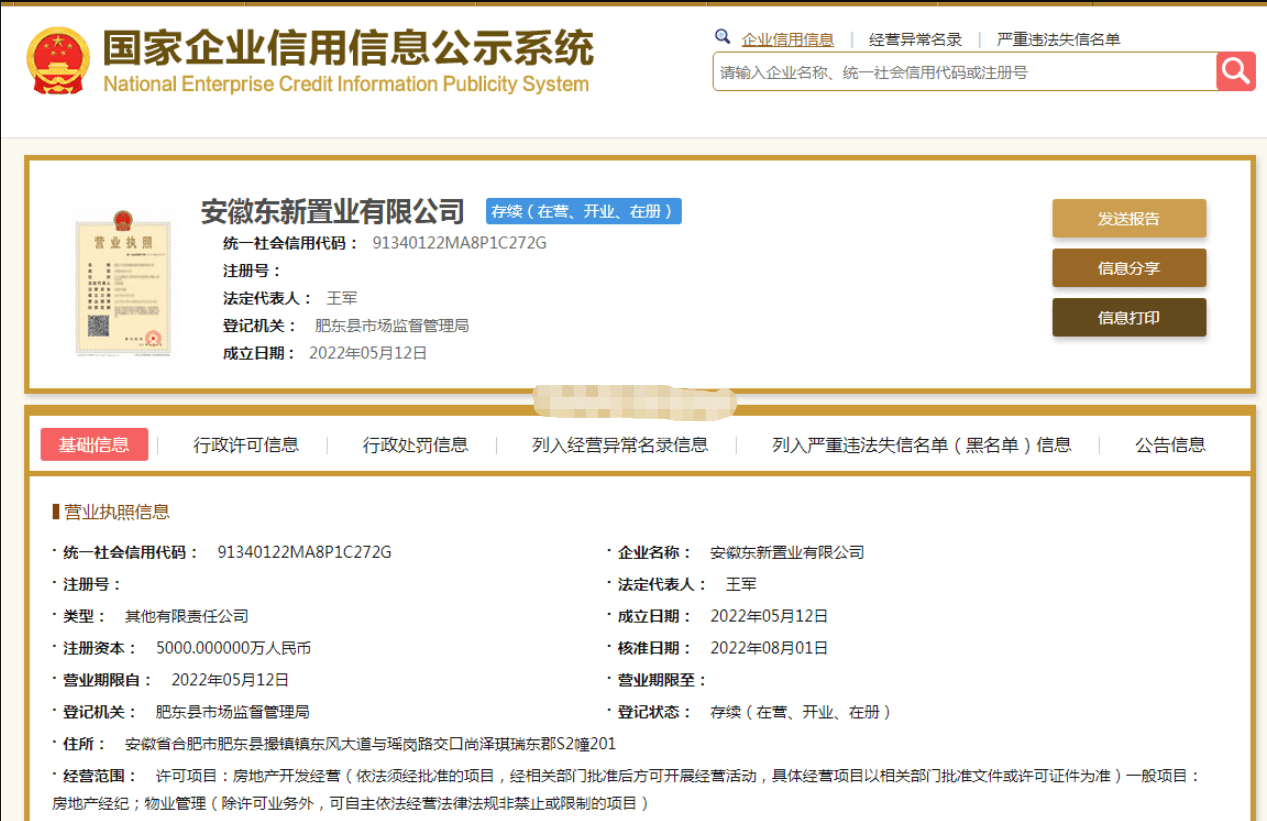Screen dimensions: 1267x821
Task: Open the 行政许可信息 tab
Action: point(246,445)
